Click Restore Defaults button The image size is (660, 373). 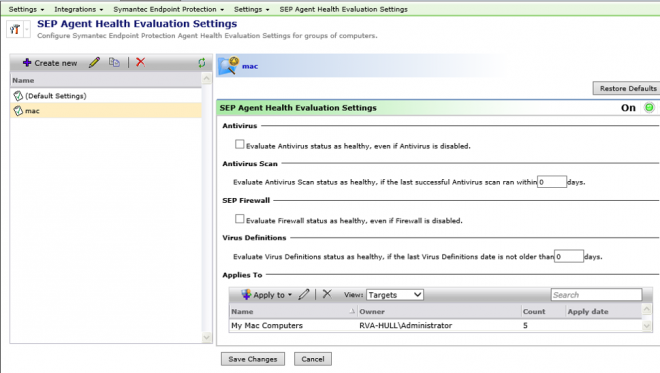[x=627, y=88]
